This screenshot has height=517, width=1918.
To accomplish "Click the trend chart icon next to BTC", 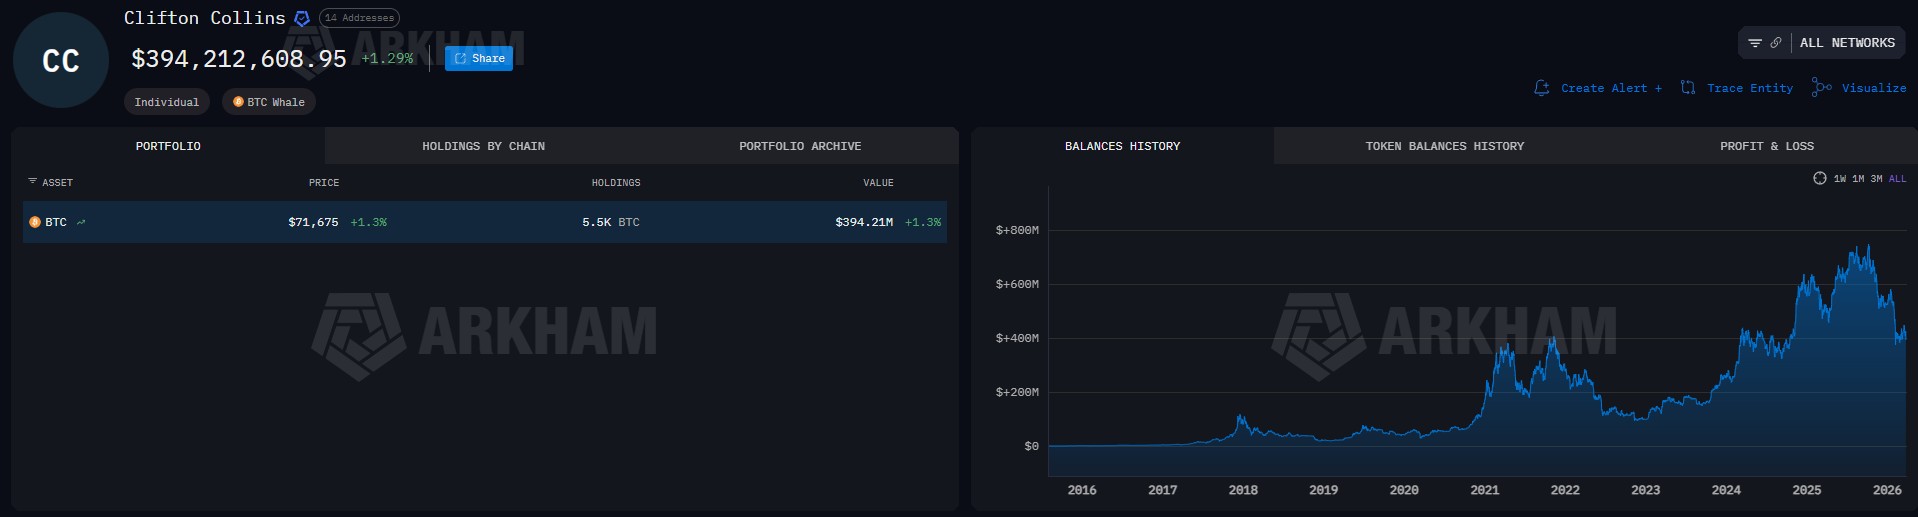I will click(81, 222).
